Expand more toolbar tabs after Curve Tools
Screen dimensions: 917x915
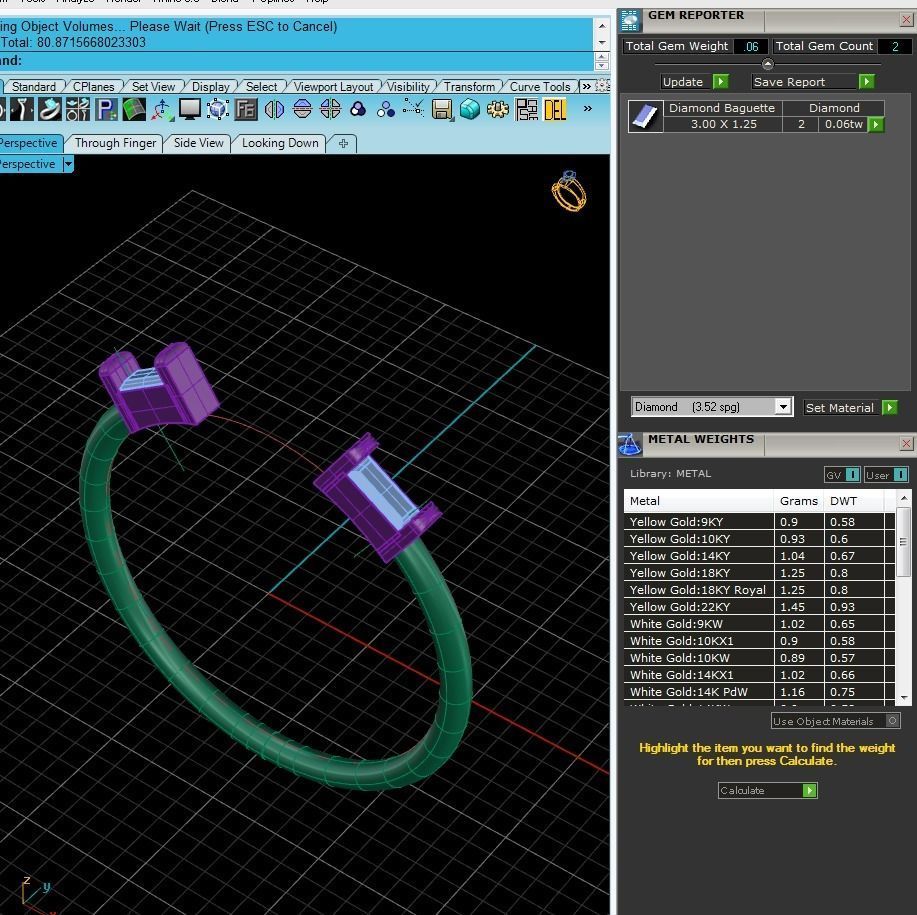click(x=586, y=87)
